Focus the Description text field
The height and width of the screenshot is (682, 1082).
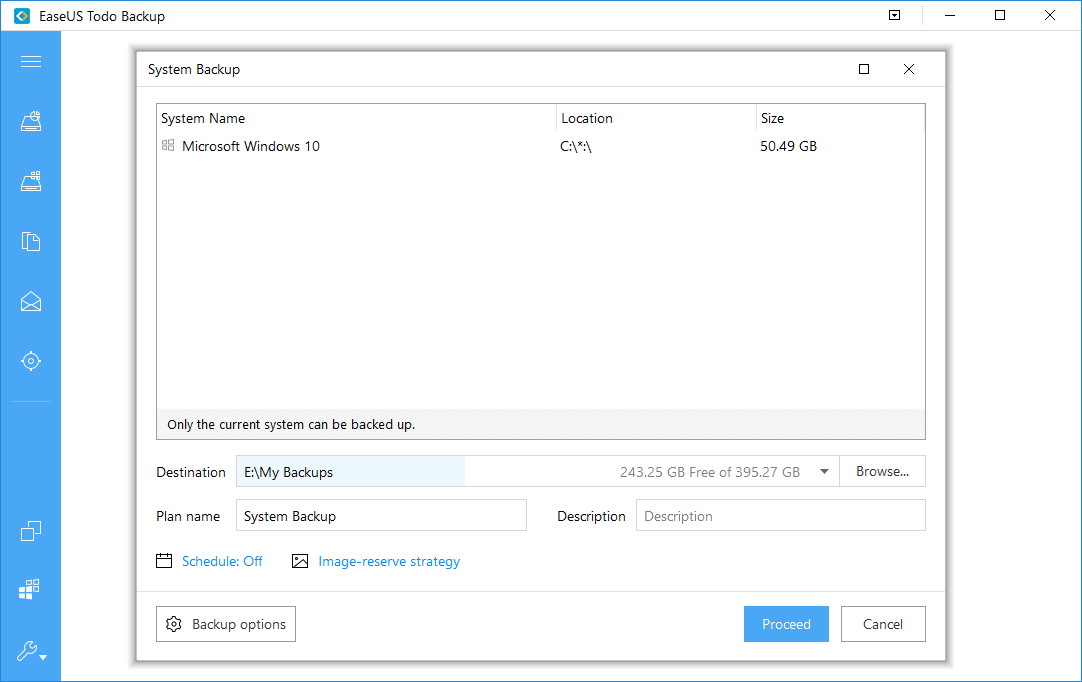(780, 516)
